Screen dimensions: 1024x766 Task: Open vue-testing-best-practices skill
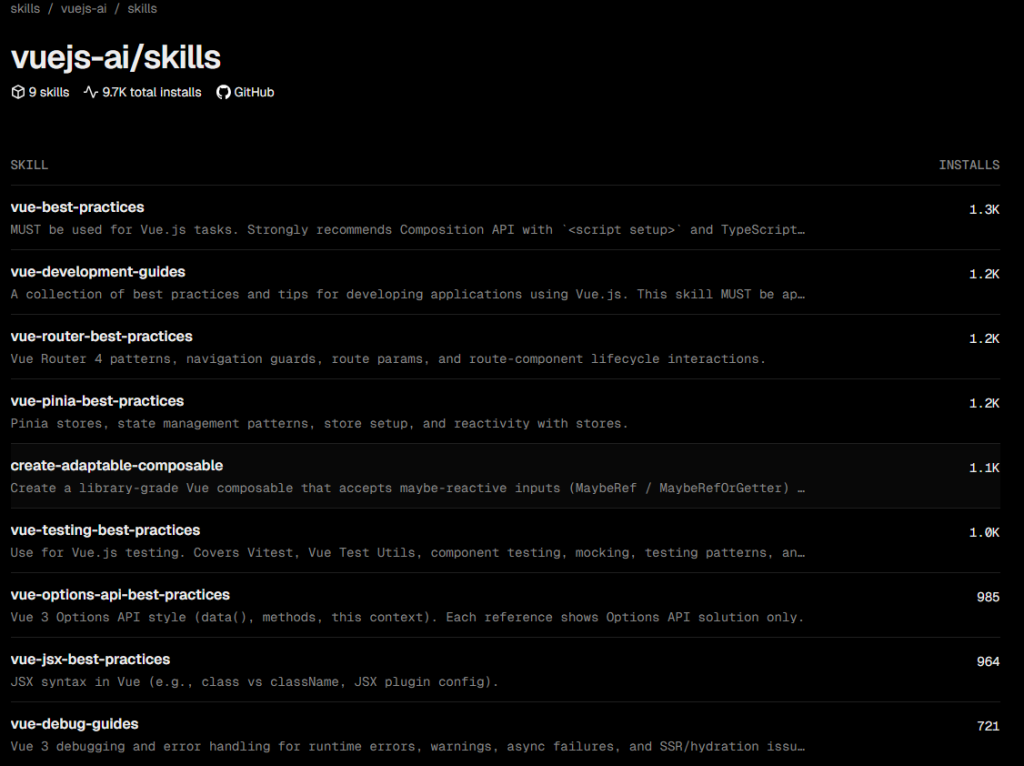[105, 530]
